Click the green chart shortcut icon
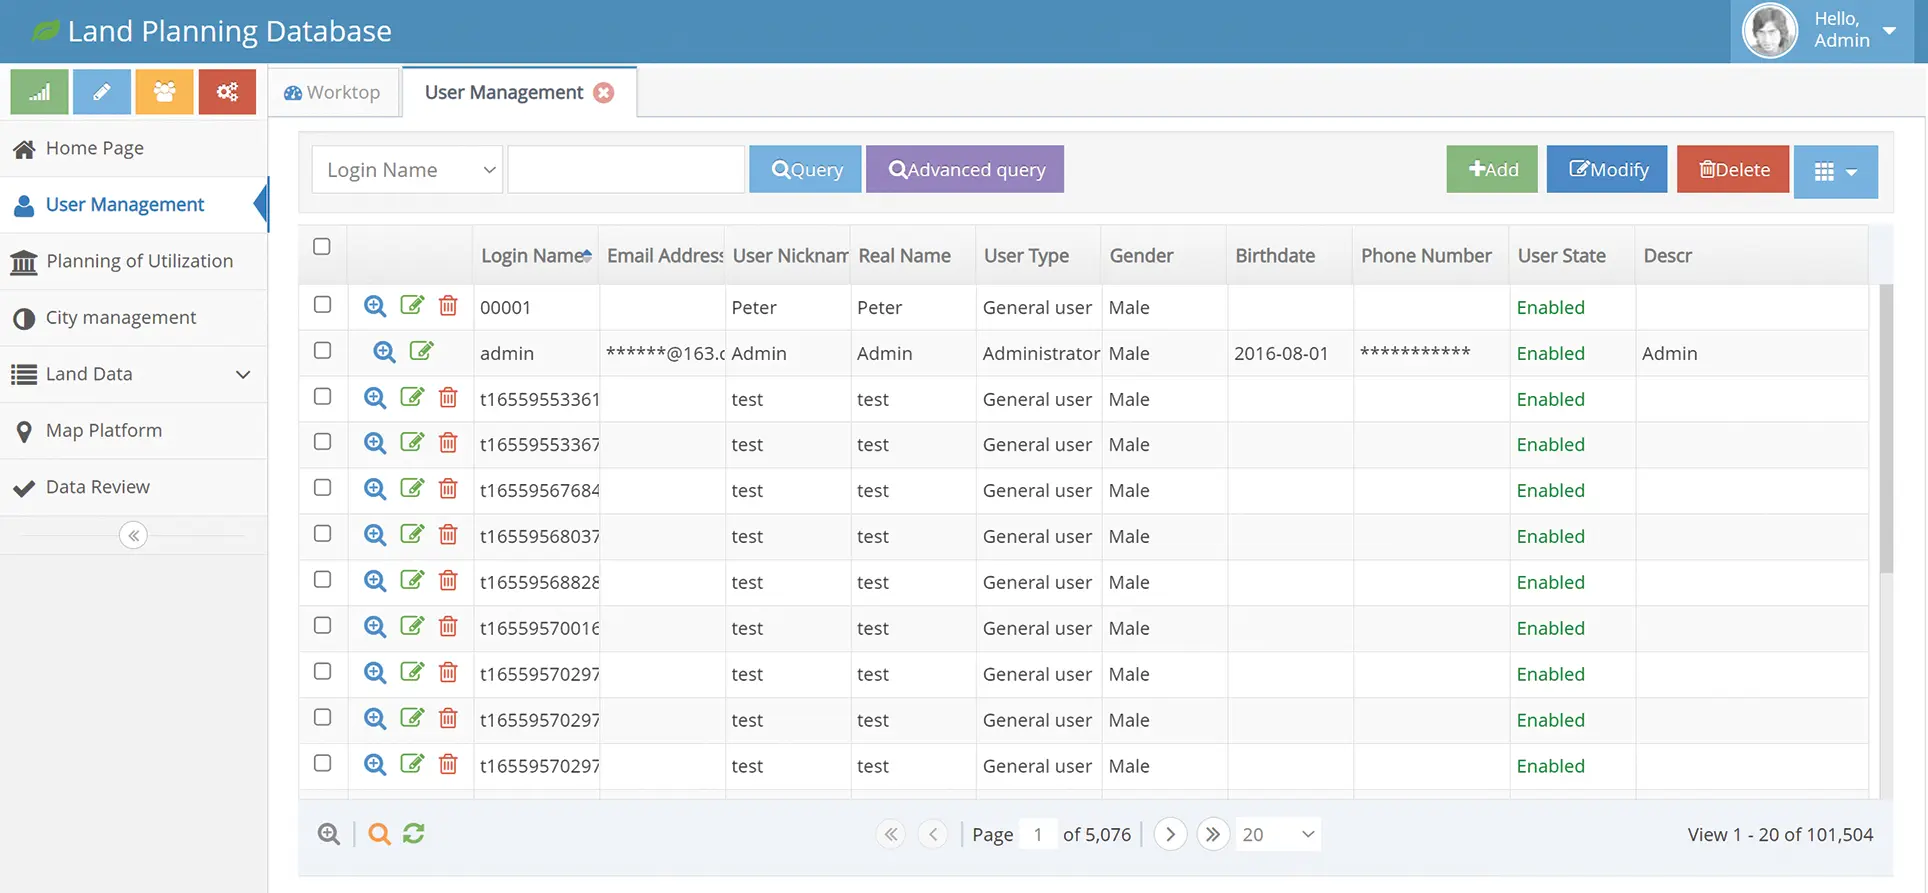Image resolution: width=1928 pixels, height=893 pixels. [39, 92]
